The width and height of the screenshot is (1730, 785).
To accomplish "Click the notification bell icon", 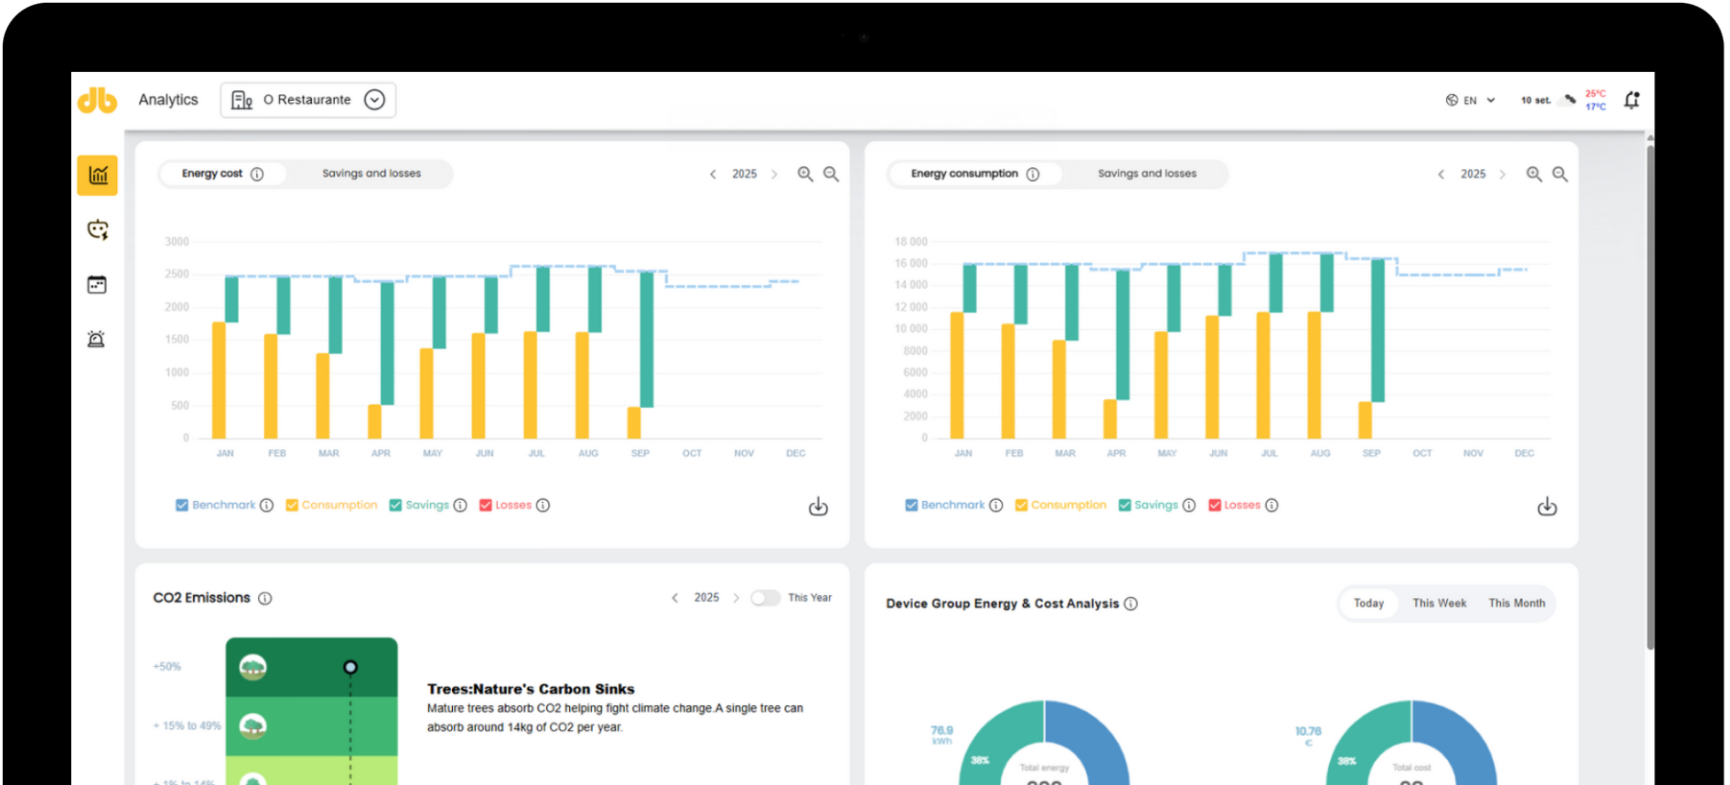I will [x=1631, y=100].
